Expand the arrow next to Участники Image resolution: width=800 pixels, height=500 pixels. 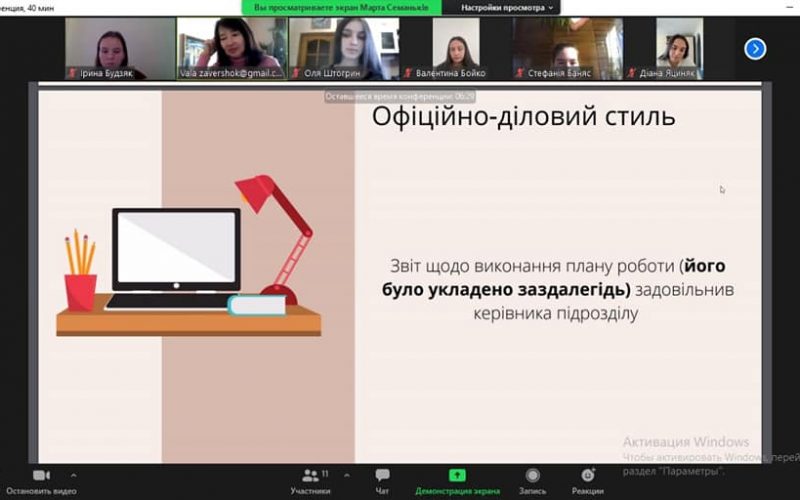[x=347, y=475]
